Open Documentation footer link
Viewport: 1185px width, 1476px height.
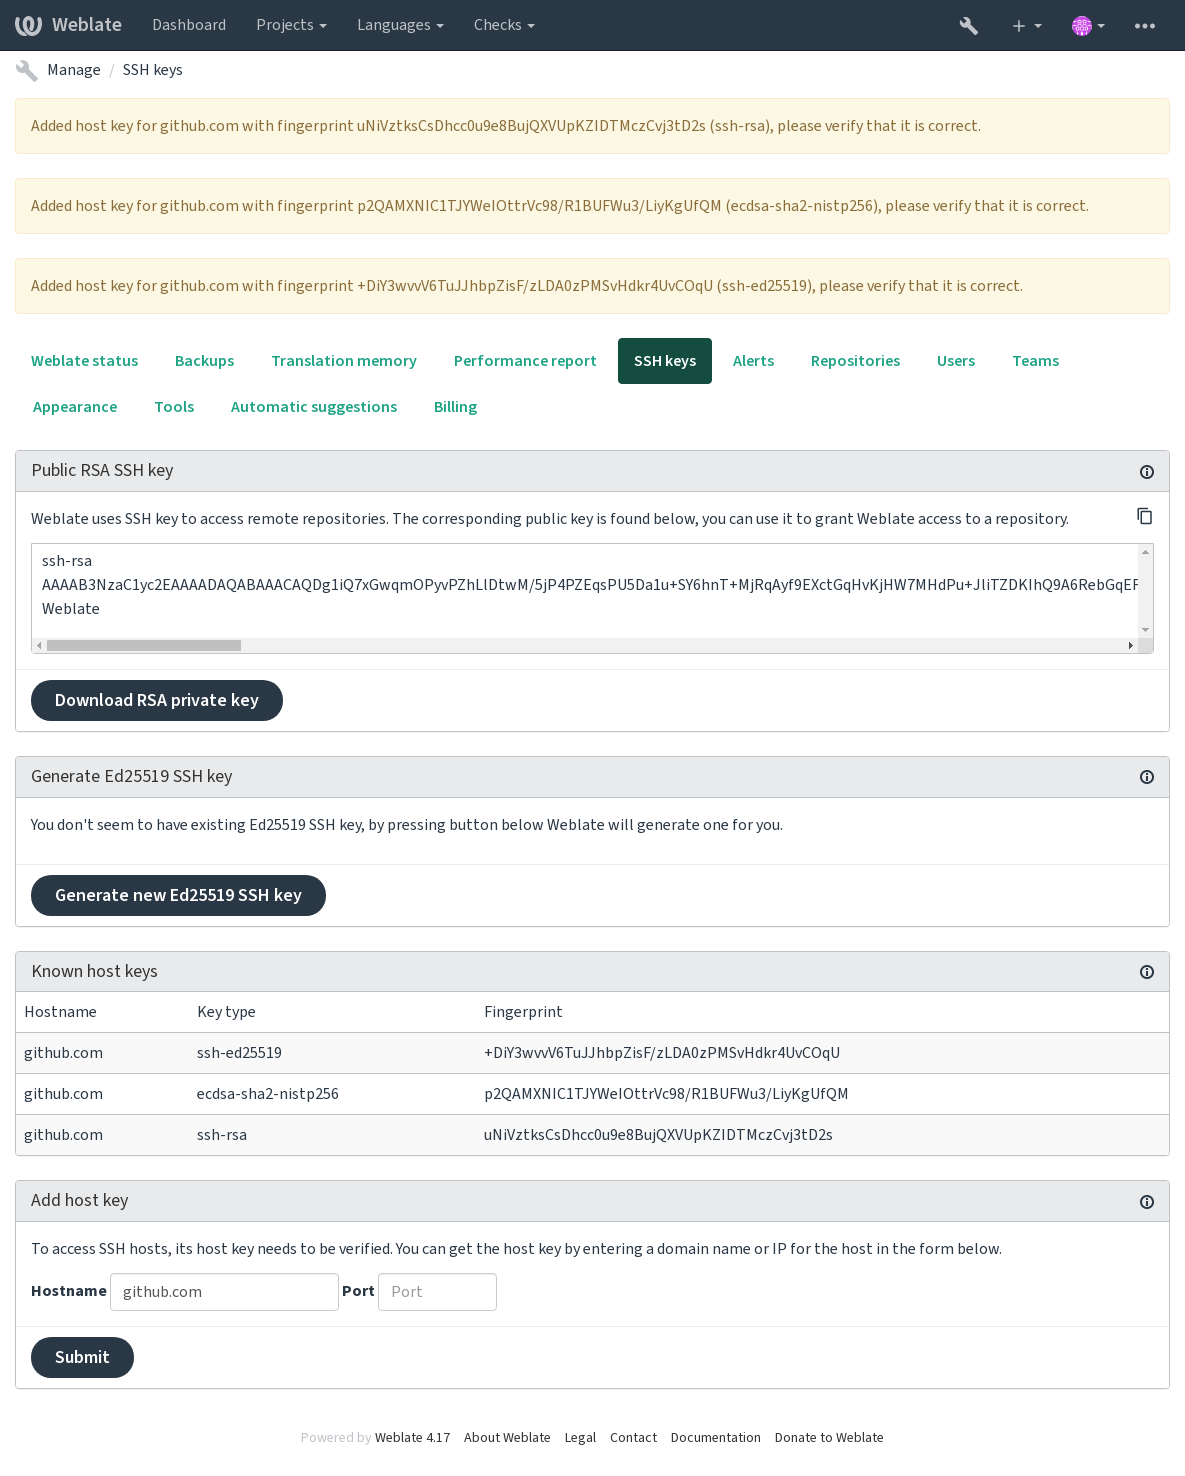click(x=716, y=1438)
